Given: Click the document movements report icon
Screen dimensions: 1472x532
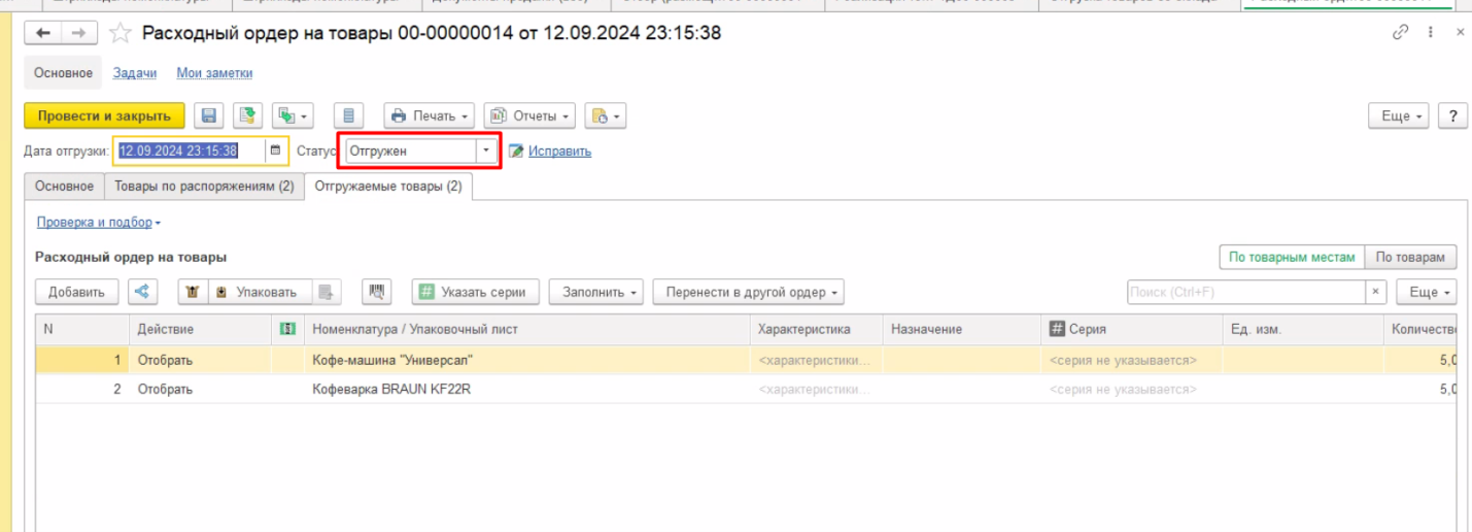Looking at the screenshot, I should [348, 116].
